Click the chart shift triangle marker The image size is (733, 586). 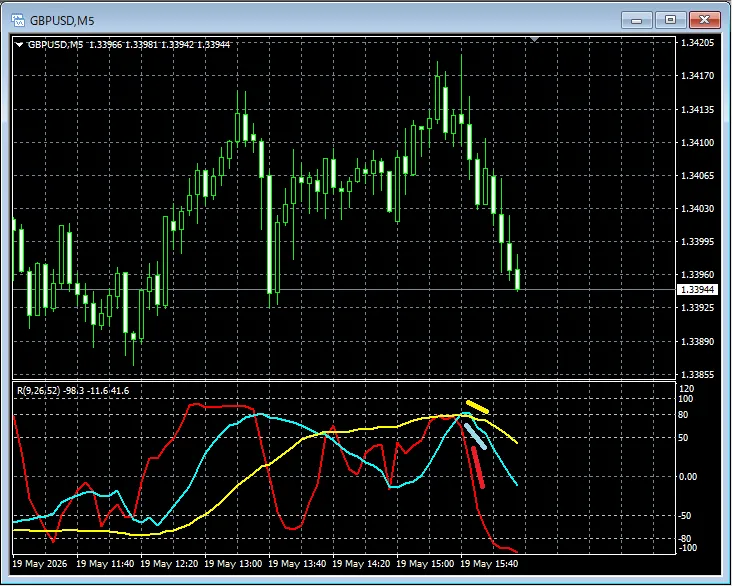[x=534, y=40]
